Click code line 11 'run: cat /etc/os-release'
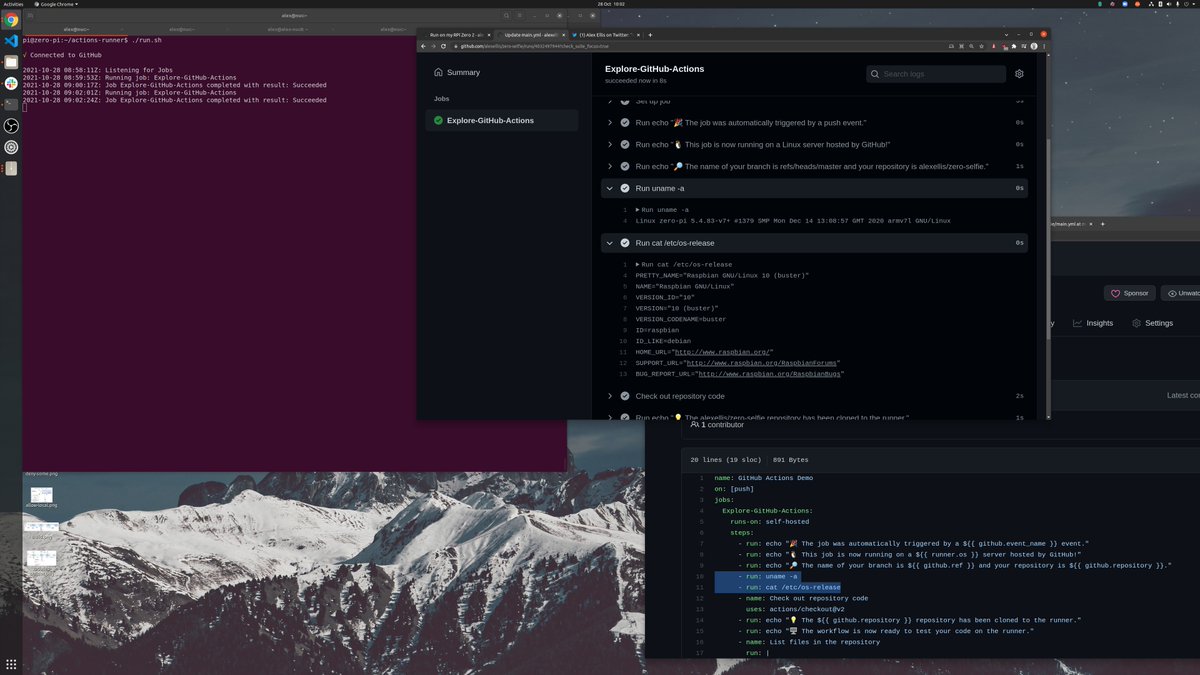Screen dimensions: 1200x675 pyautogui.click(x=789, y=587)
